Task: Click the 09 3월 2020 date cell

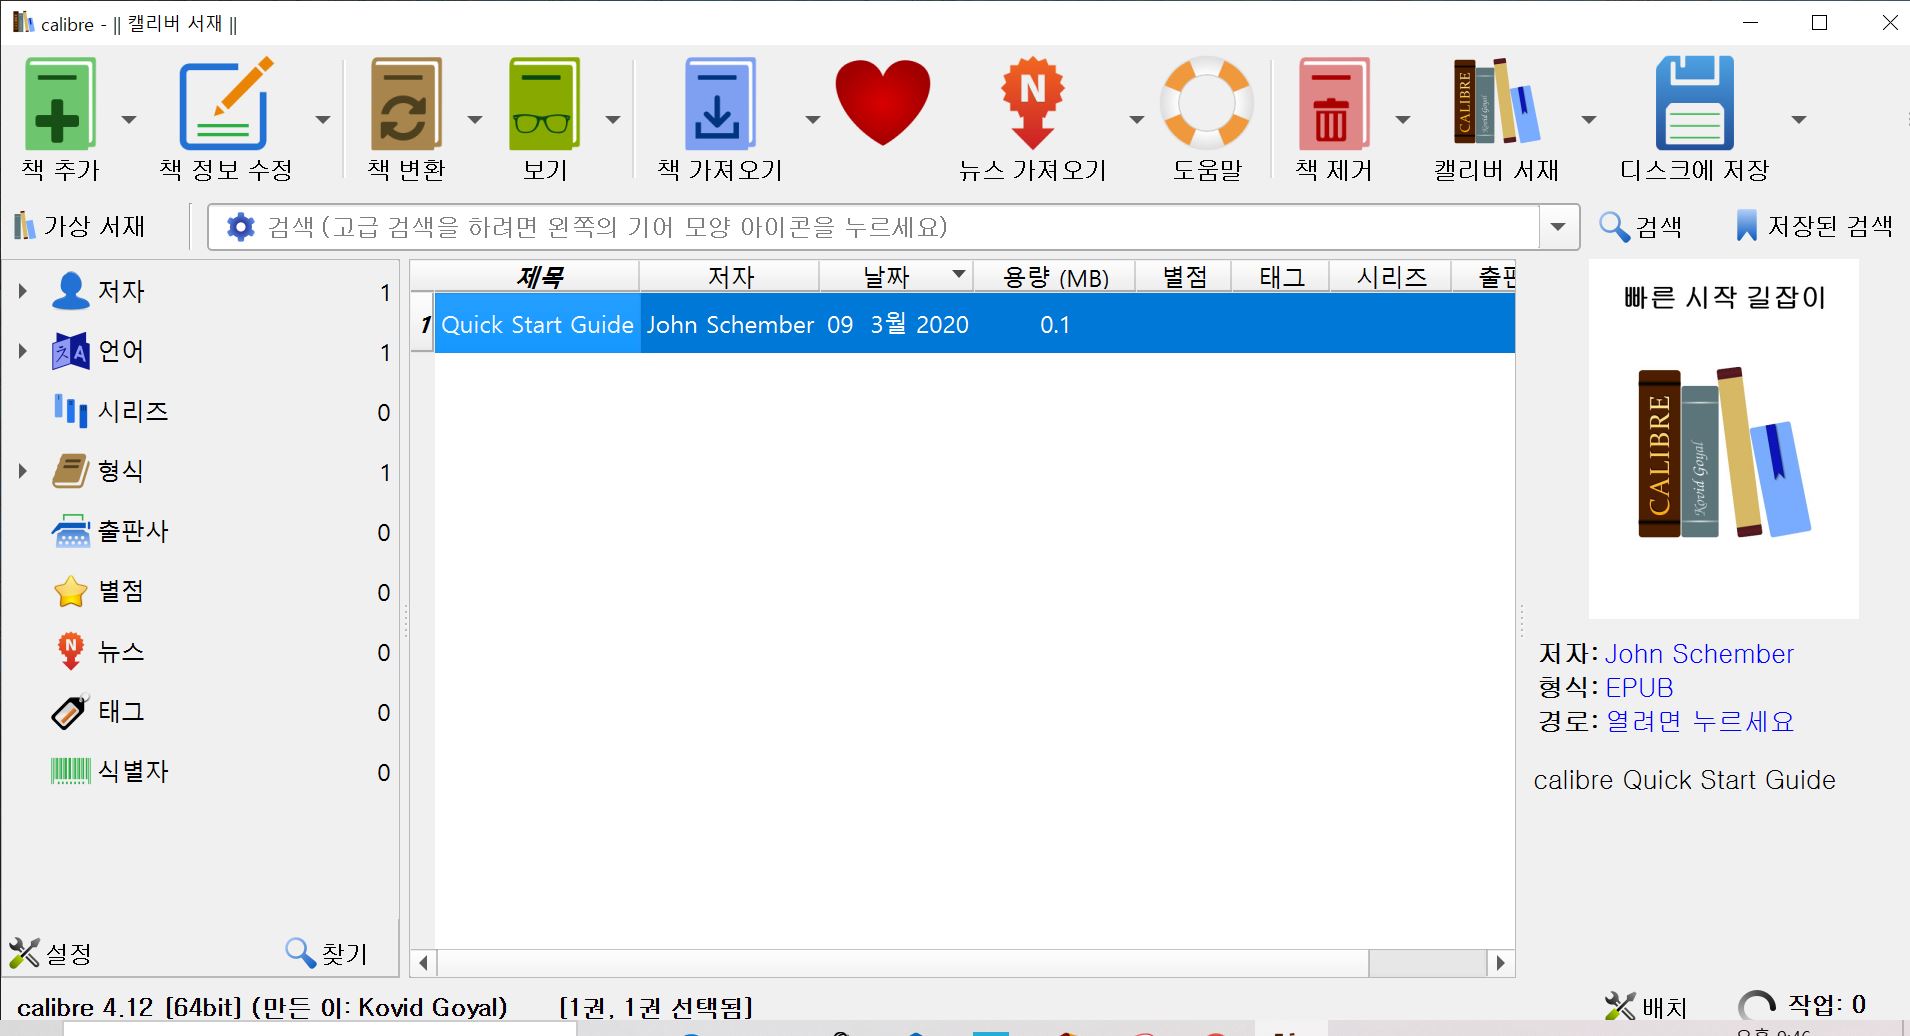Action: click(897, 324)
